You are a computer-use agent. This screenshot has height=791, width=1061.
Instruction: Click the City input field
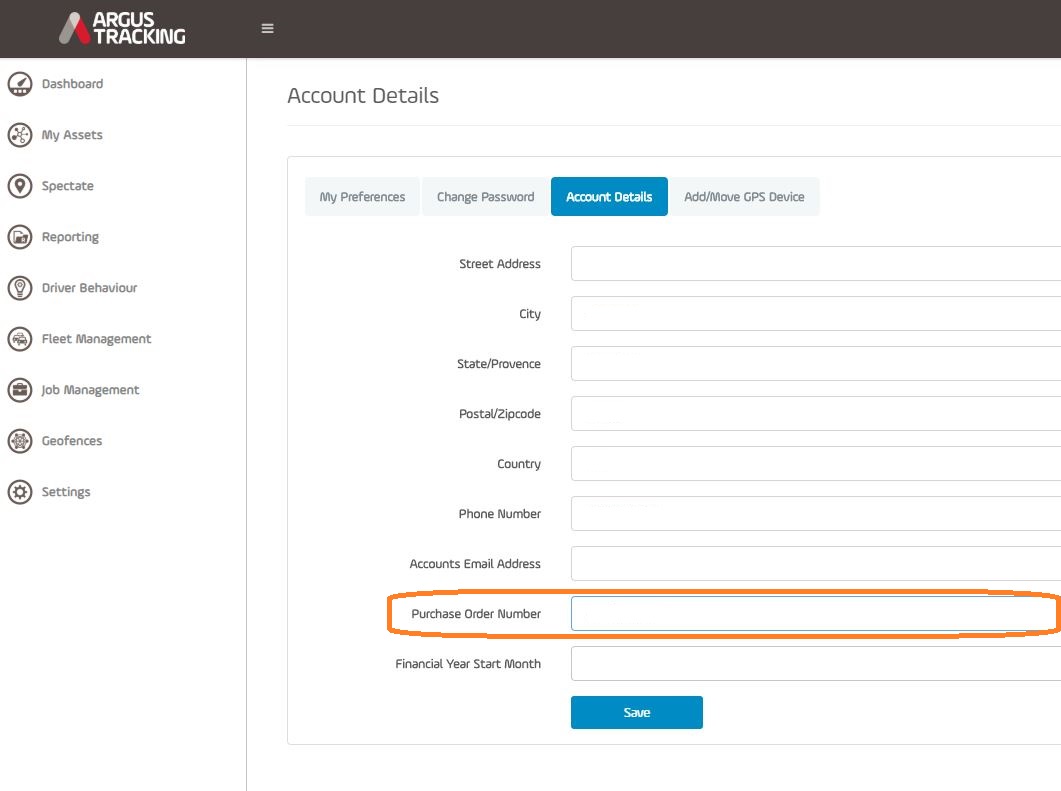815,313
